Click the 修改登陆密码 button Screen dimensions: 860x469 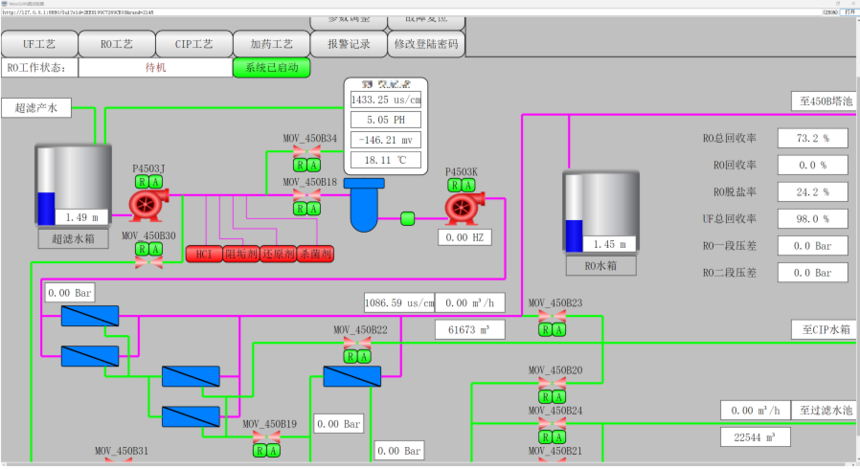[x=426, y=44]
